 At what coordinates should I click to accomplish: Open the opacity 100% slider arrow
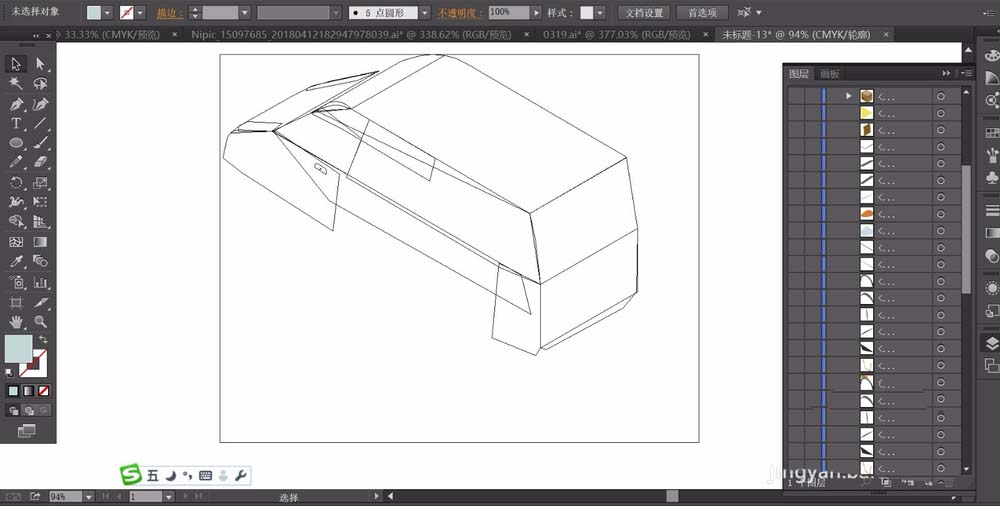[536, 13]
